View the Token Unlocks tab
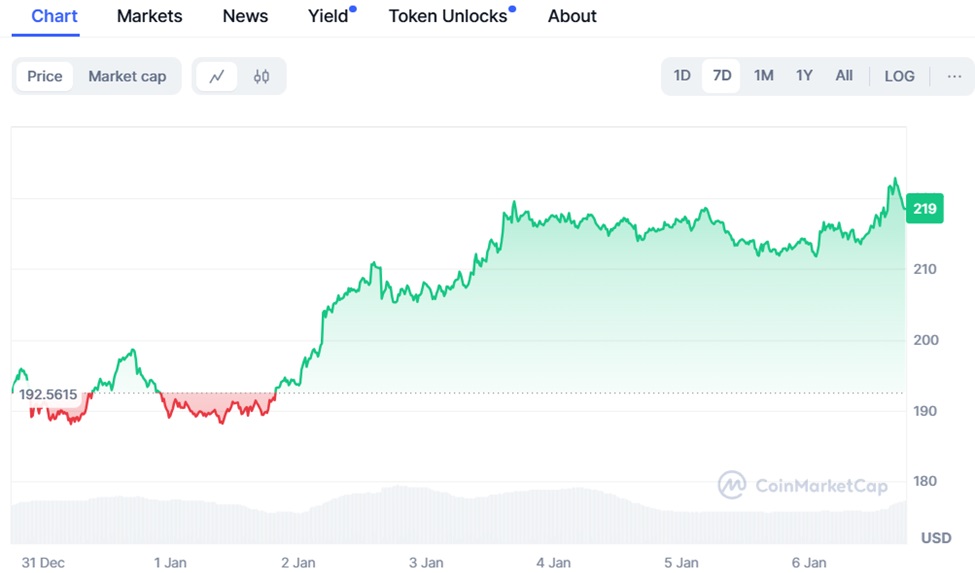Image resolution: width=975 pixels, height=573 pixels. pyautogui.click(x=448, y=16)
